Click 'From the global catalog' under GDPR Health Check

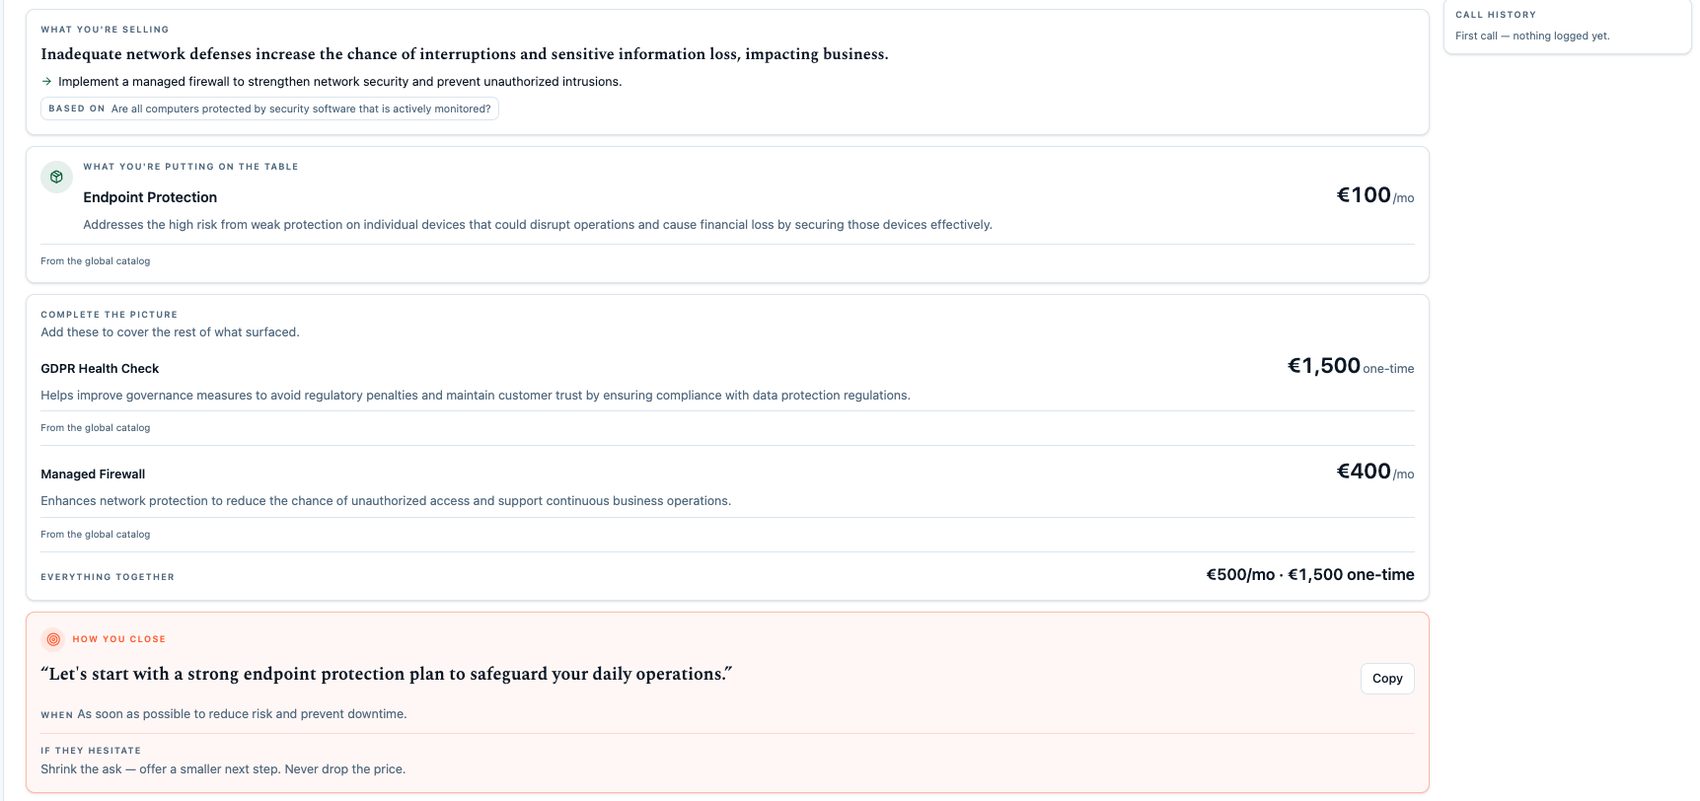[x=95, y=428]
